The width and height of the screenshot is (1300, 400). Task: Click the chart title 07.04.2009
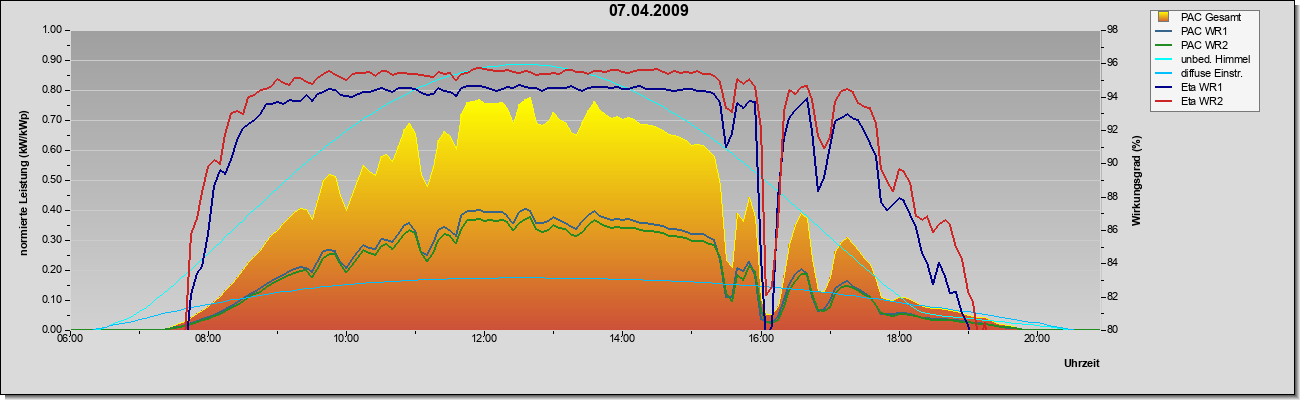649,10
